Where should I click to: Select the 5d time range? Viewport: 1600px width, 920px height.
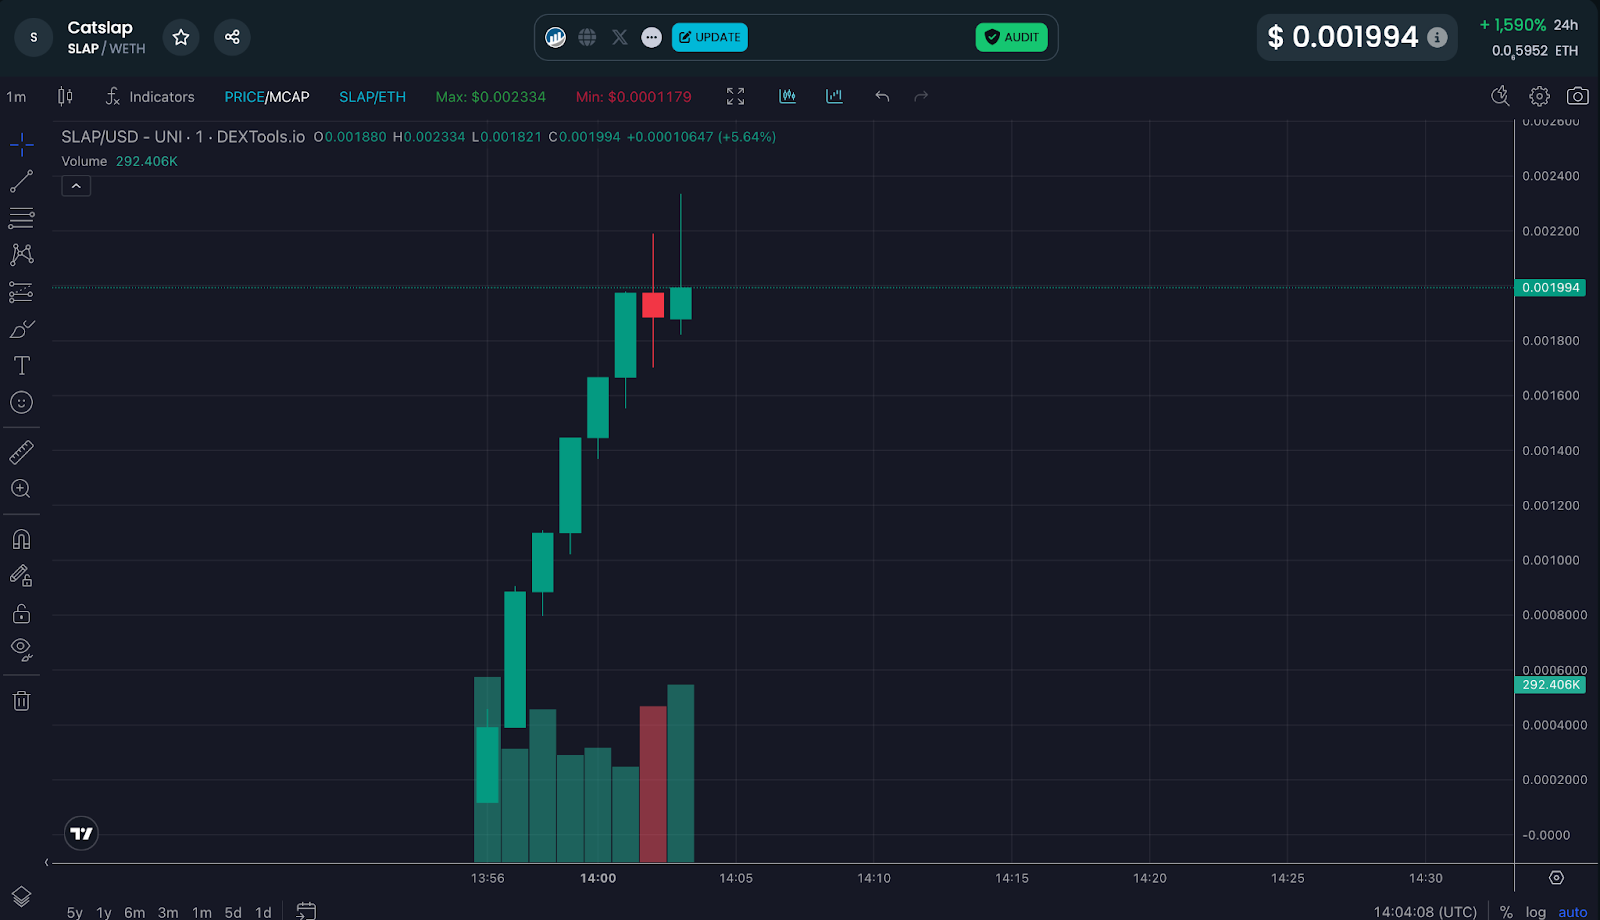click(233, 912)
